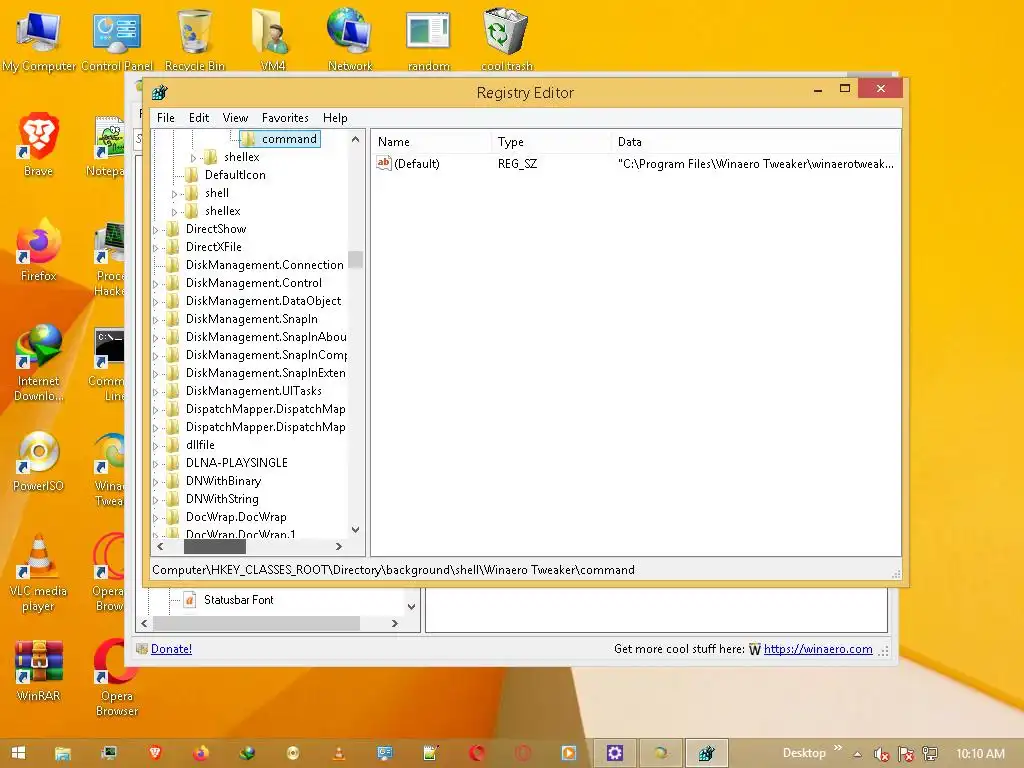Click the Donate! link in Winaero Tweaker
The height and width of the screenshot is (768, 1024).
[171, 648]
